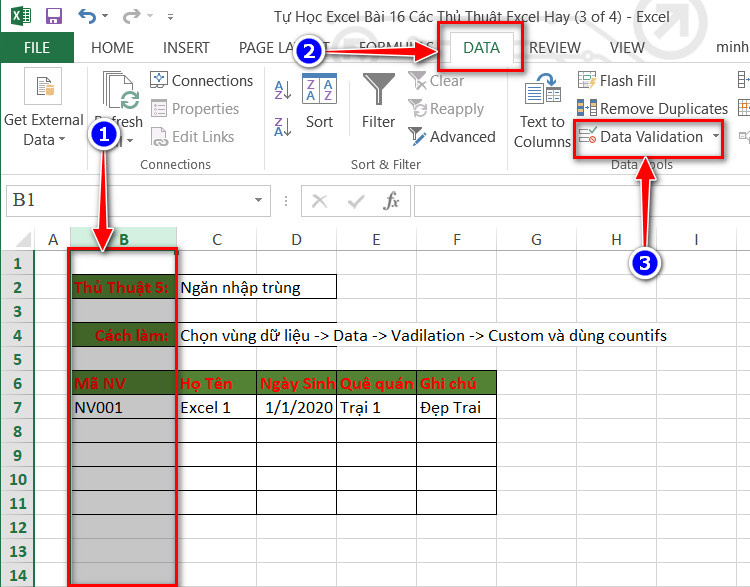
Task: Undo the last action
Action: pyautogui.click(x=87, y=16)
